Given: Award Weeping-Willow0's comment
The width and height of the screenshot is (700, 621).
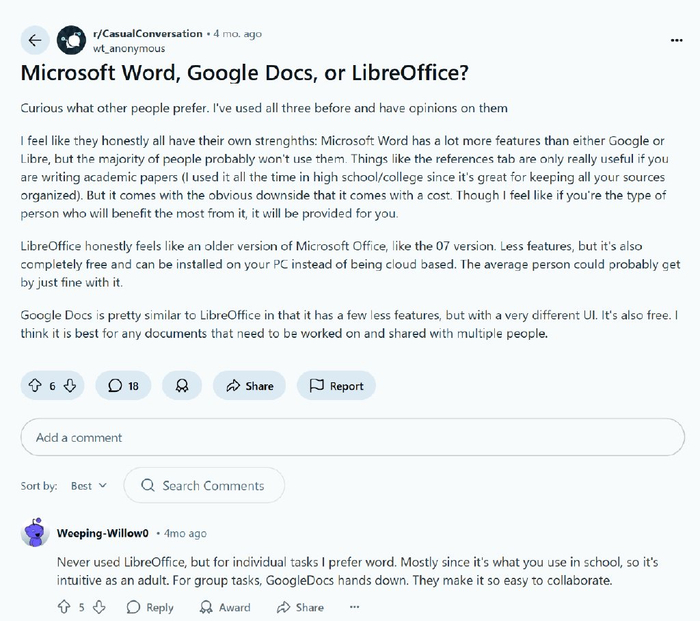Looking at the screenshot, I should coord(225,607).
